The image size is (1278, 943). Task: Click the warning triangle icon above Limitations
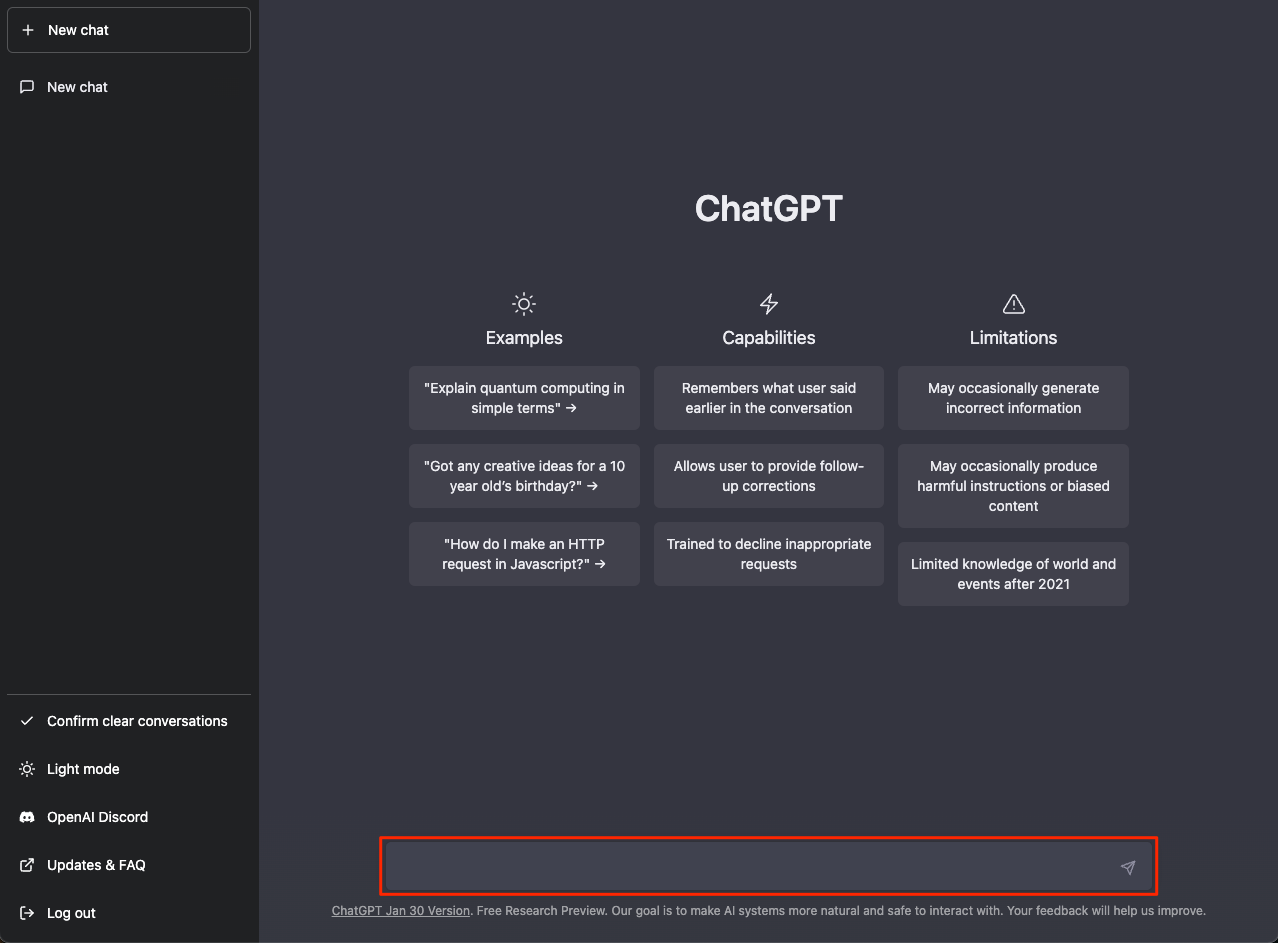[1013, 304]
